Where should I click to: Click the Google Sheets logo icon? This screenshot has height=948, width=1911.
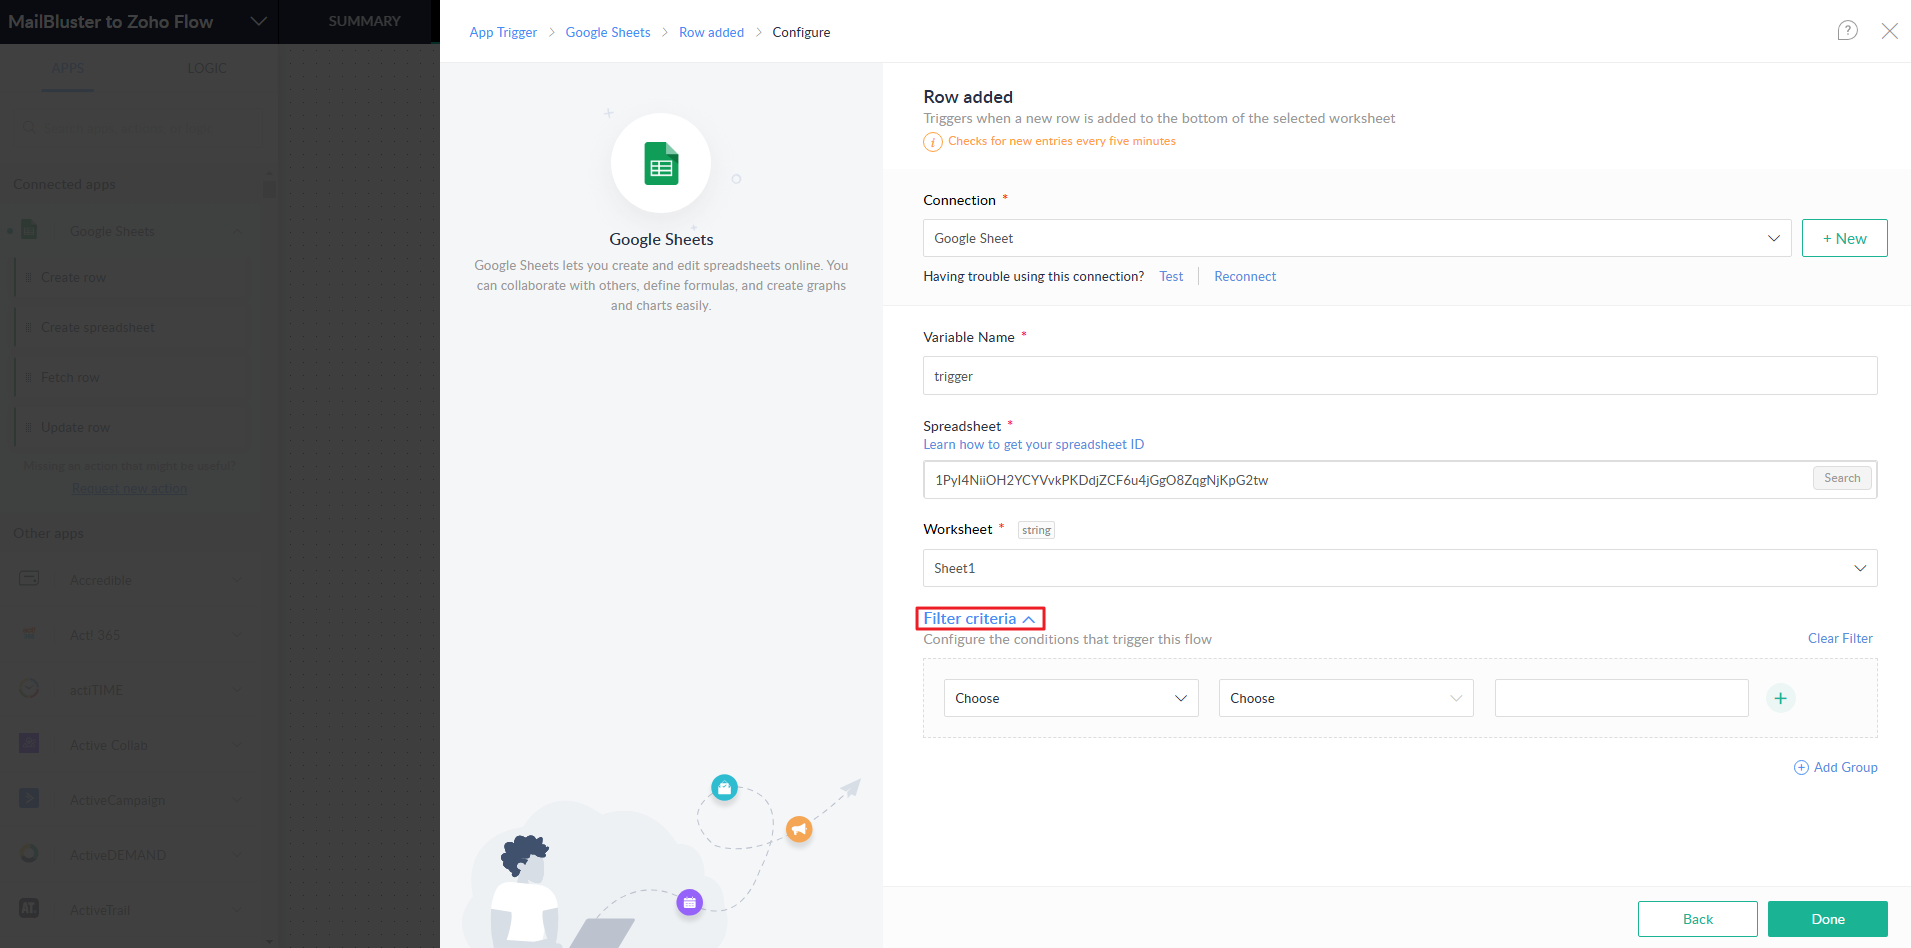click(661, 164)
